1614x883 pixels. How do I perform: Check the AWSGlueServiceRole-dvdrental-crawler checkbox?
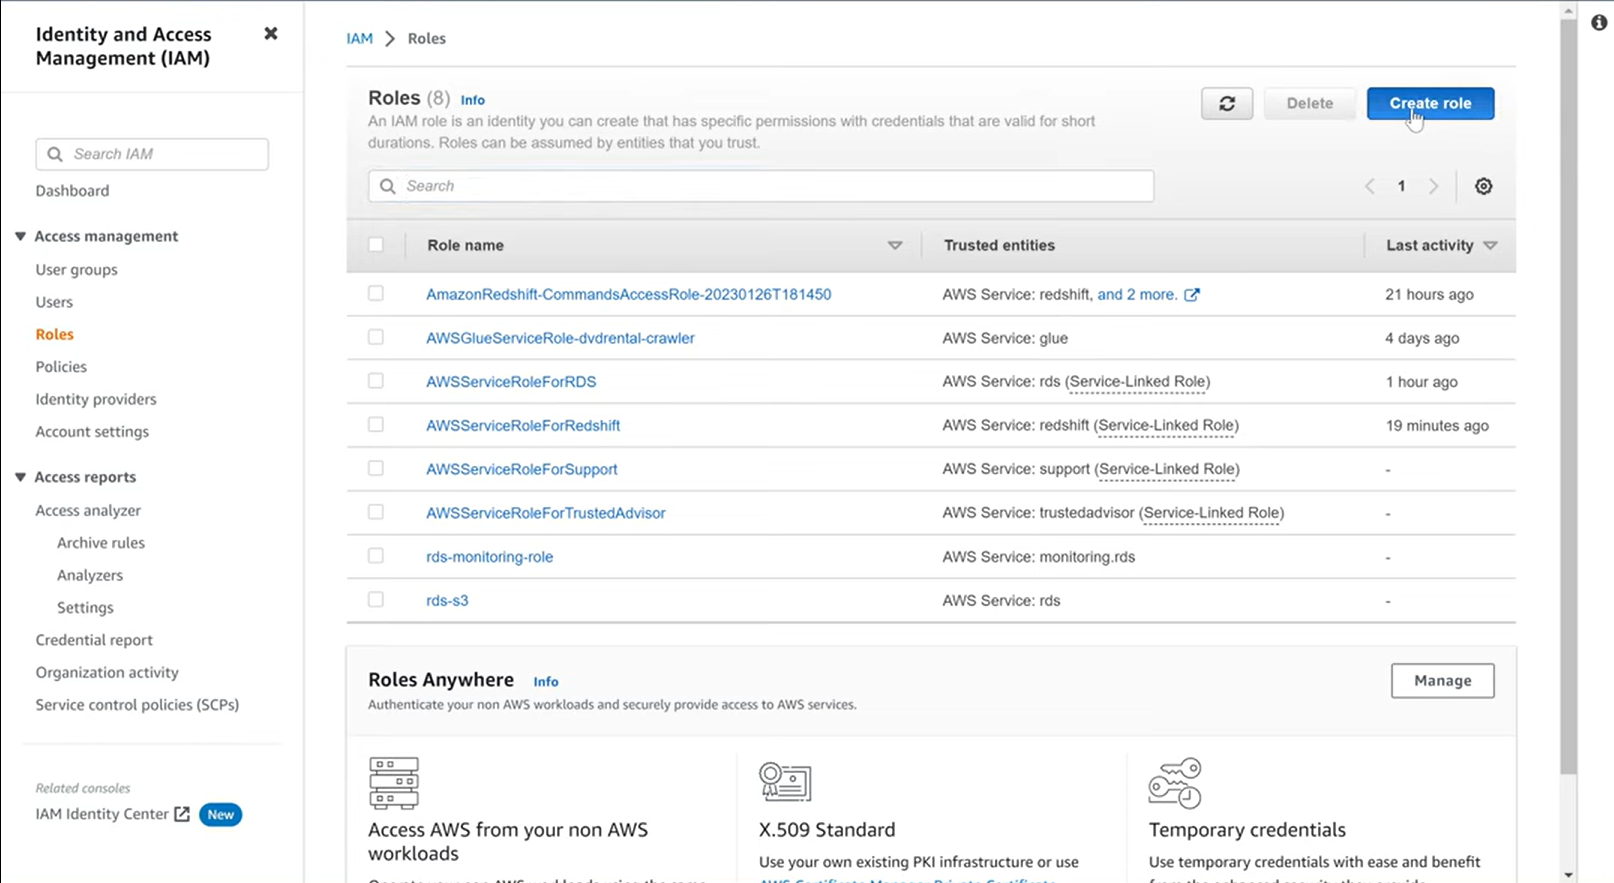pos(376,337)
